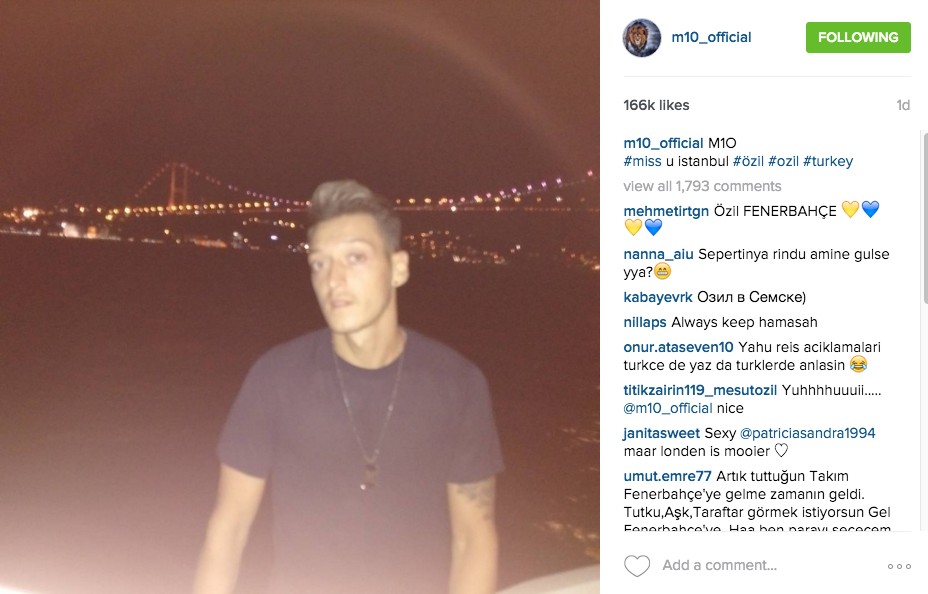Open the #turkey hashtag link
928x594 pixels.
[828, 161]
